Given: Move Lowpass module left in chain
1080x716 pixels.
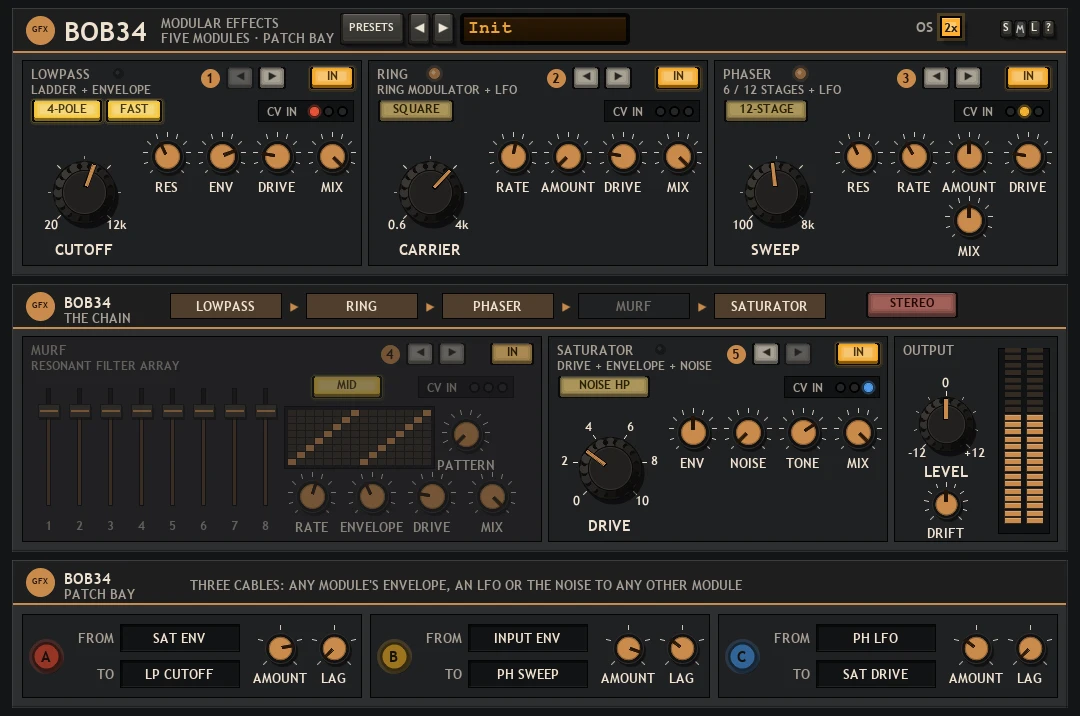Looking at the screenshot, I should (x=240, y=77).
